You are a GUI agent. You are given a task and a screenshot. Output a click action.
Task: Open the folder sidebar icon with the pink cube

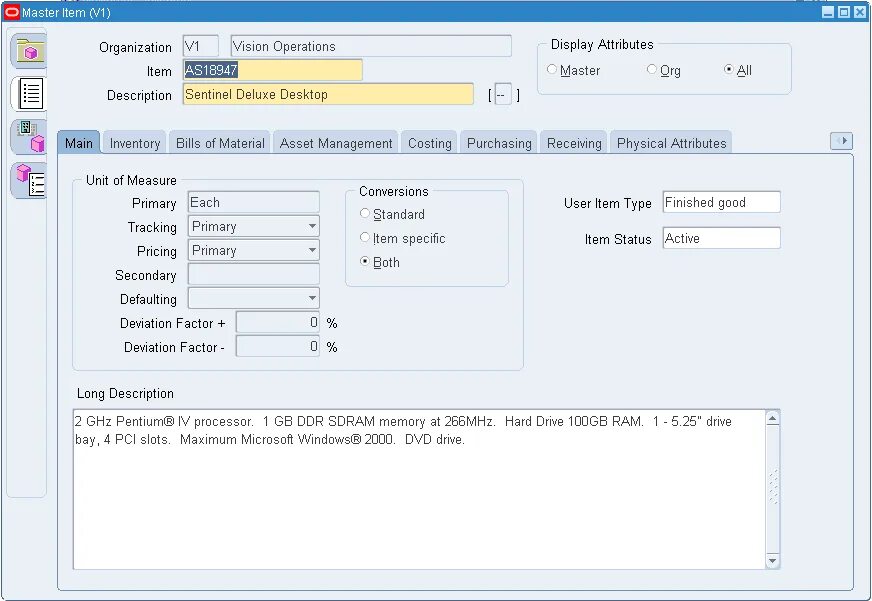pyautogui.click(x=29, y=51)
